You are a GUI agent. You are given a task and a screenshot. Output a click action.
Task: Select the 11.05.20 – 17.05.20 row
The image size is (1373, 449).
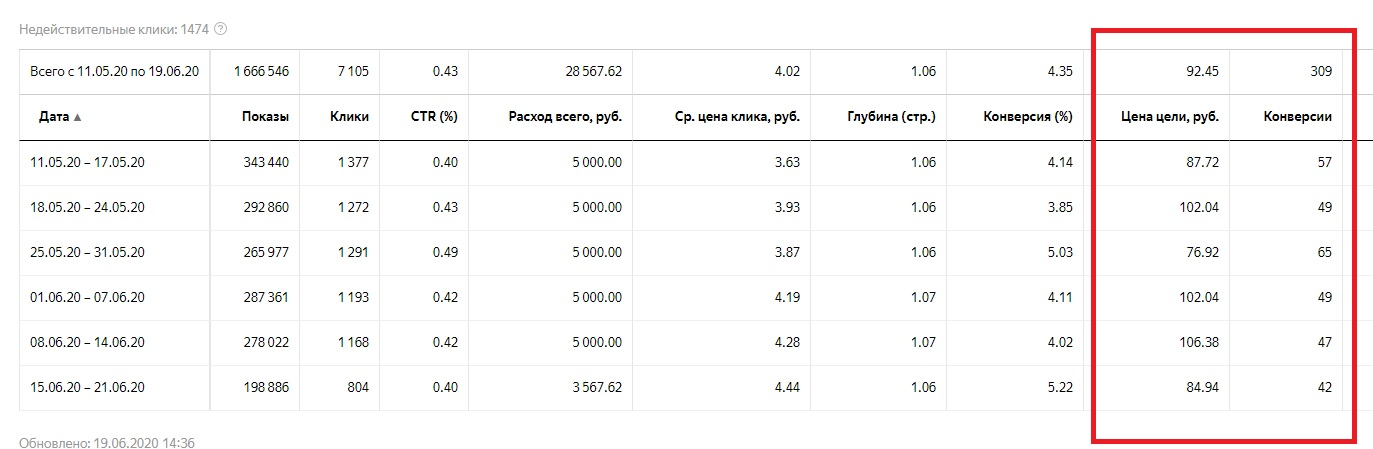88,162
